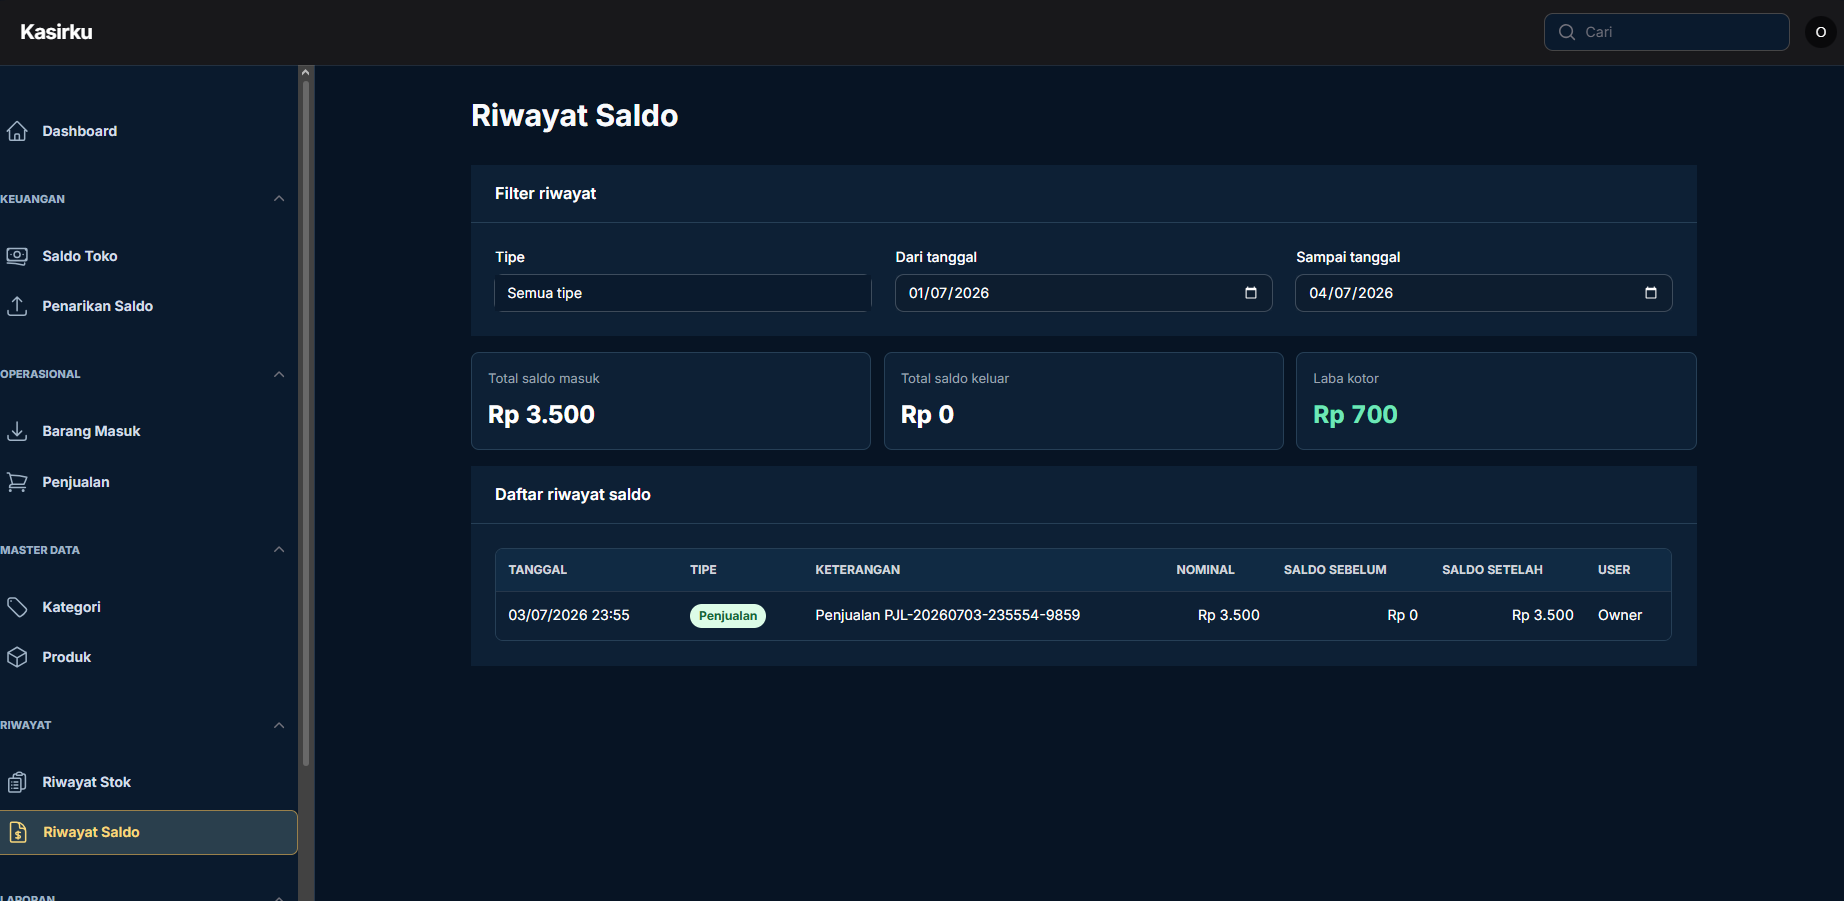Click the Penjualan cart icon
Image resolution: width=1844 pixels, height=901 pixels.
pos(17,482)
